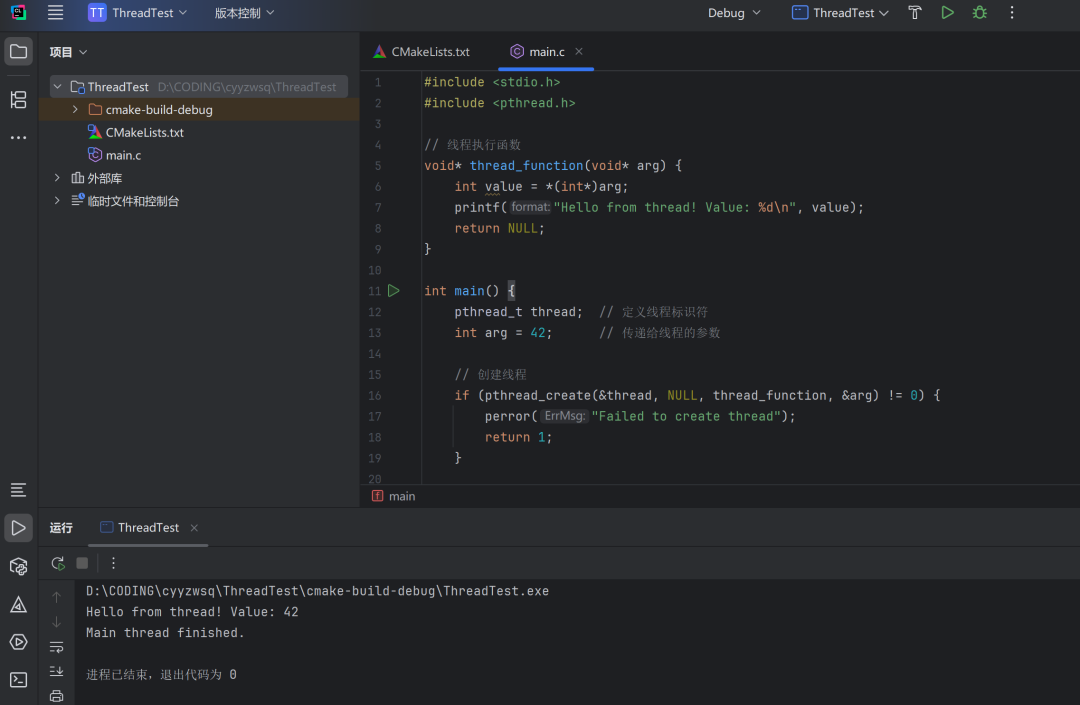Select main.c in the project tree
1080x705 pixels.
(123, 155)
